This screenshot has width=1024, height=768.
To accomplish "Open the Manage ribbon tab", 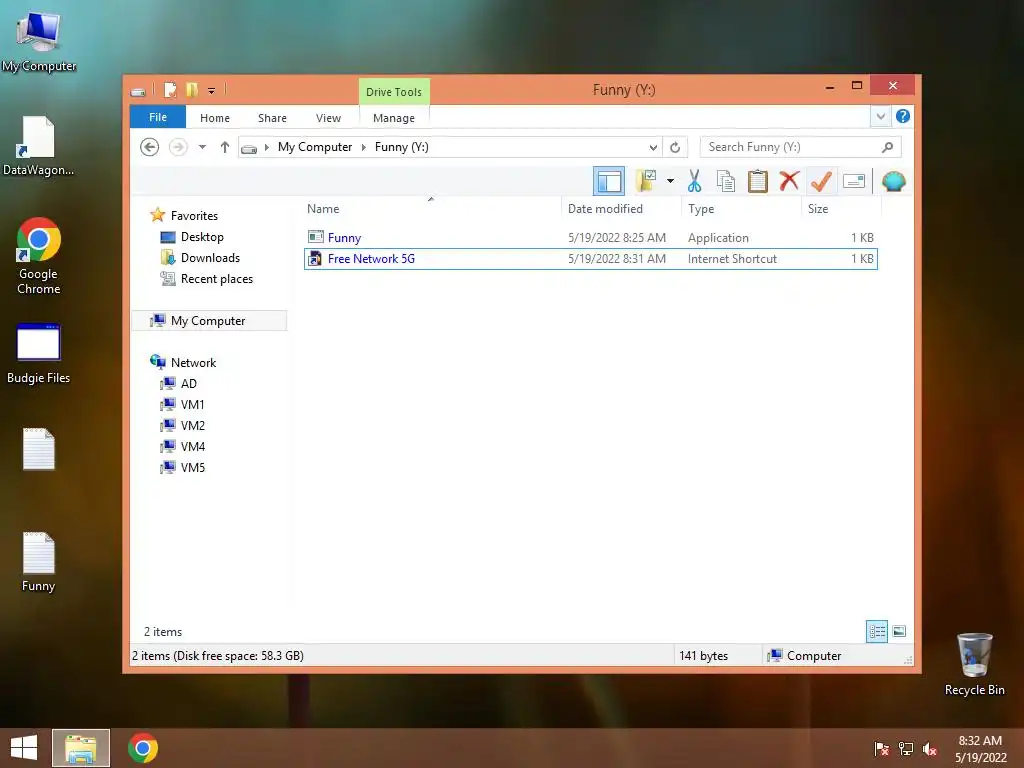I will click(x=394, y=118).
